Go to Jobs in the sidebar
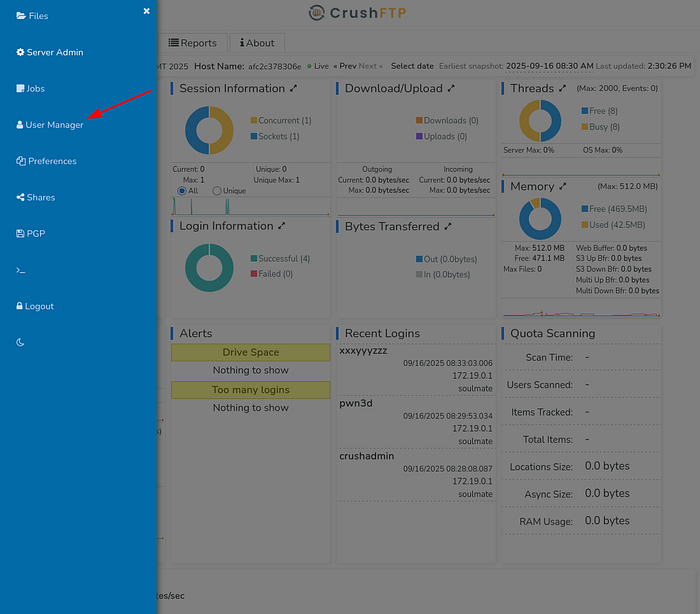Image resolution: width=700 pixels, height=614 pixels. click(x=30, y=88)
